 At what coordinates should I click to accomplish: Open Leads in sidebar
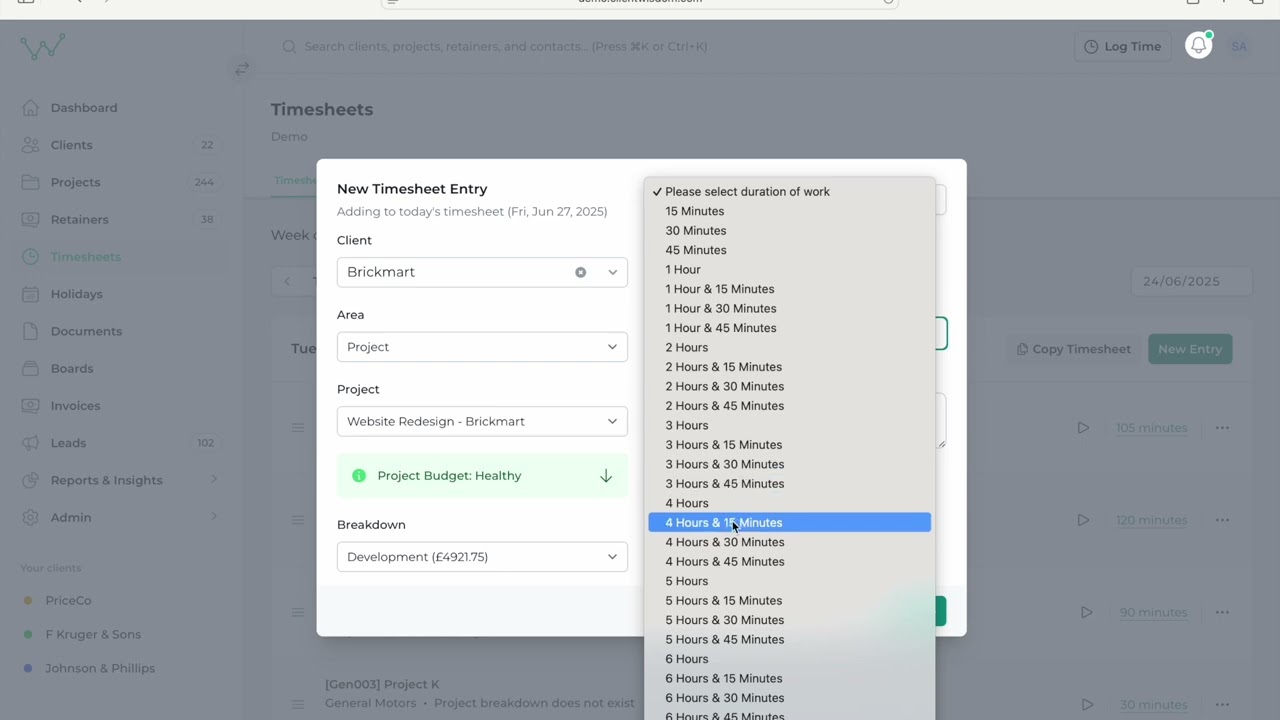[68, 443]
